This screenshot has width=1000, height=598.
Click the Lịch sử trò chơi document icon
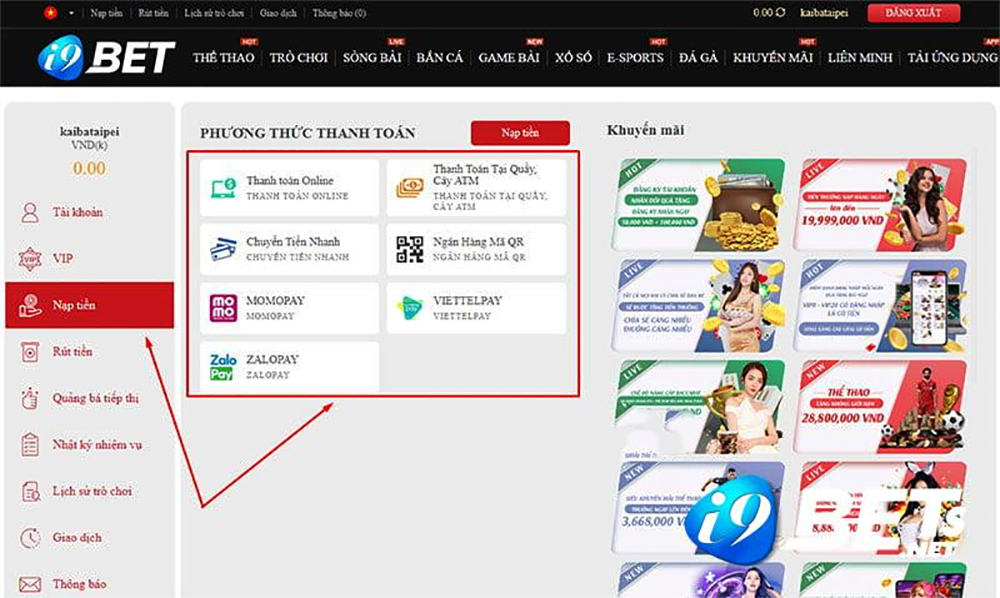click(x=30, y=492)
